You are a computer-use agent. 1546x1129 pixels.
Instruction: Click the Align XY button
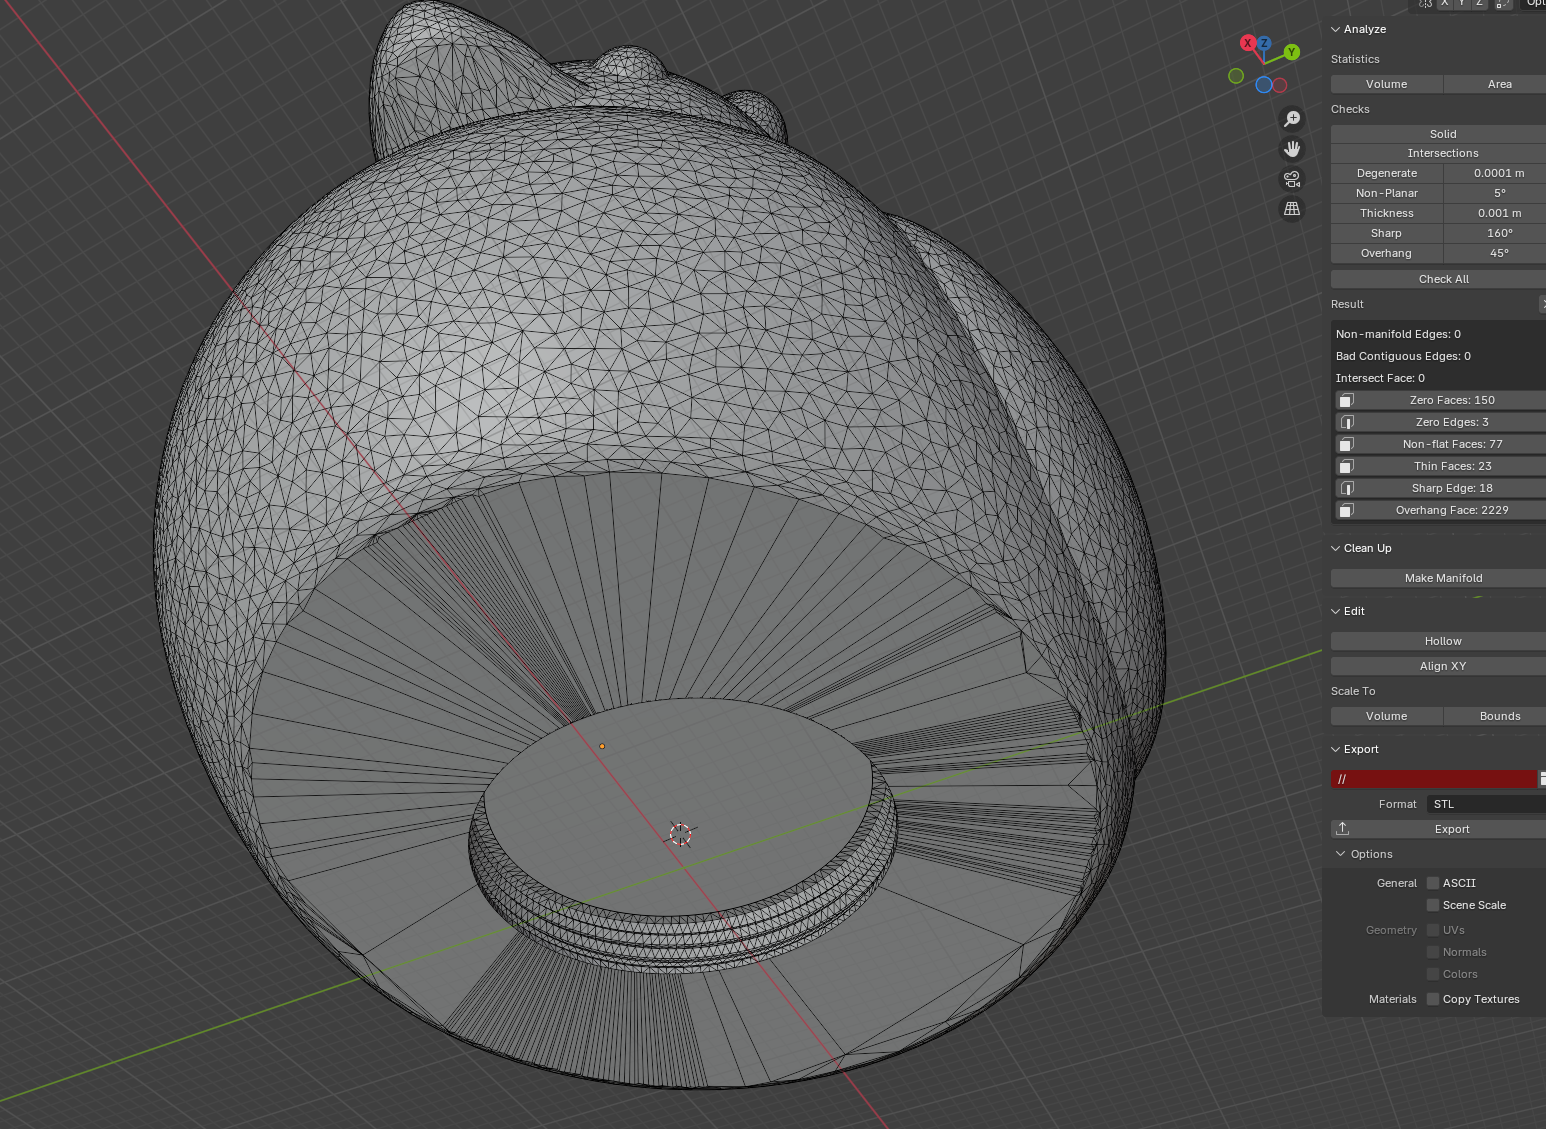(x=1438, y=666)
